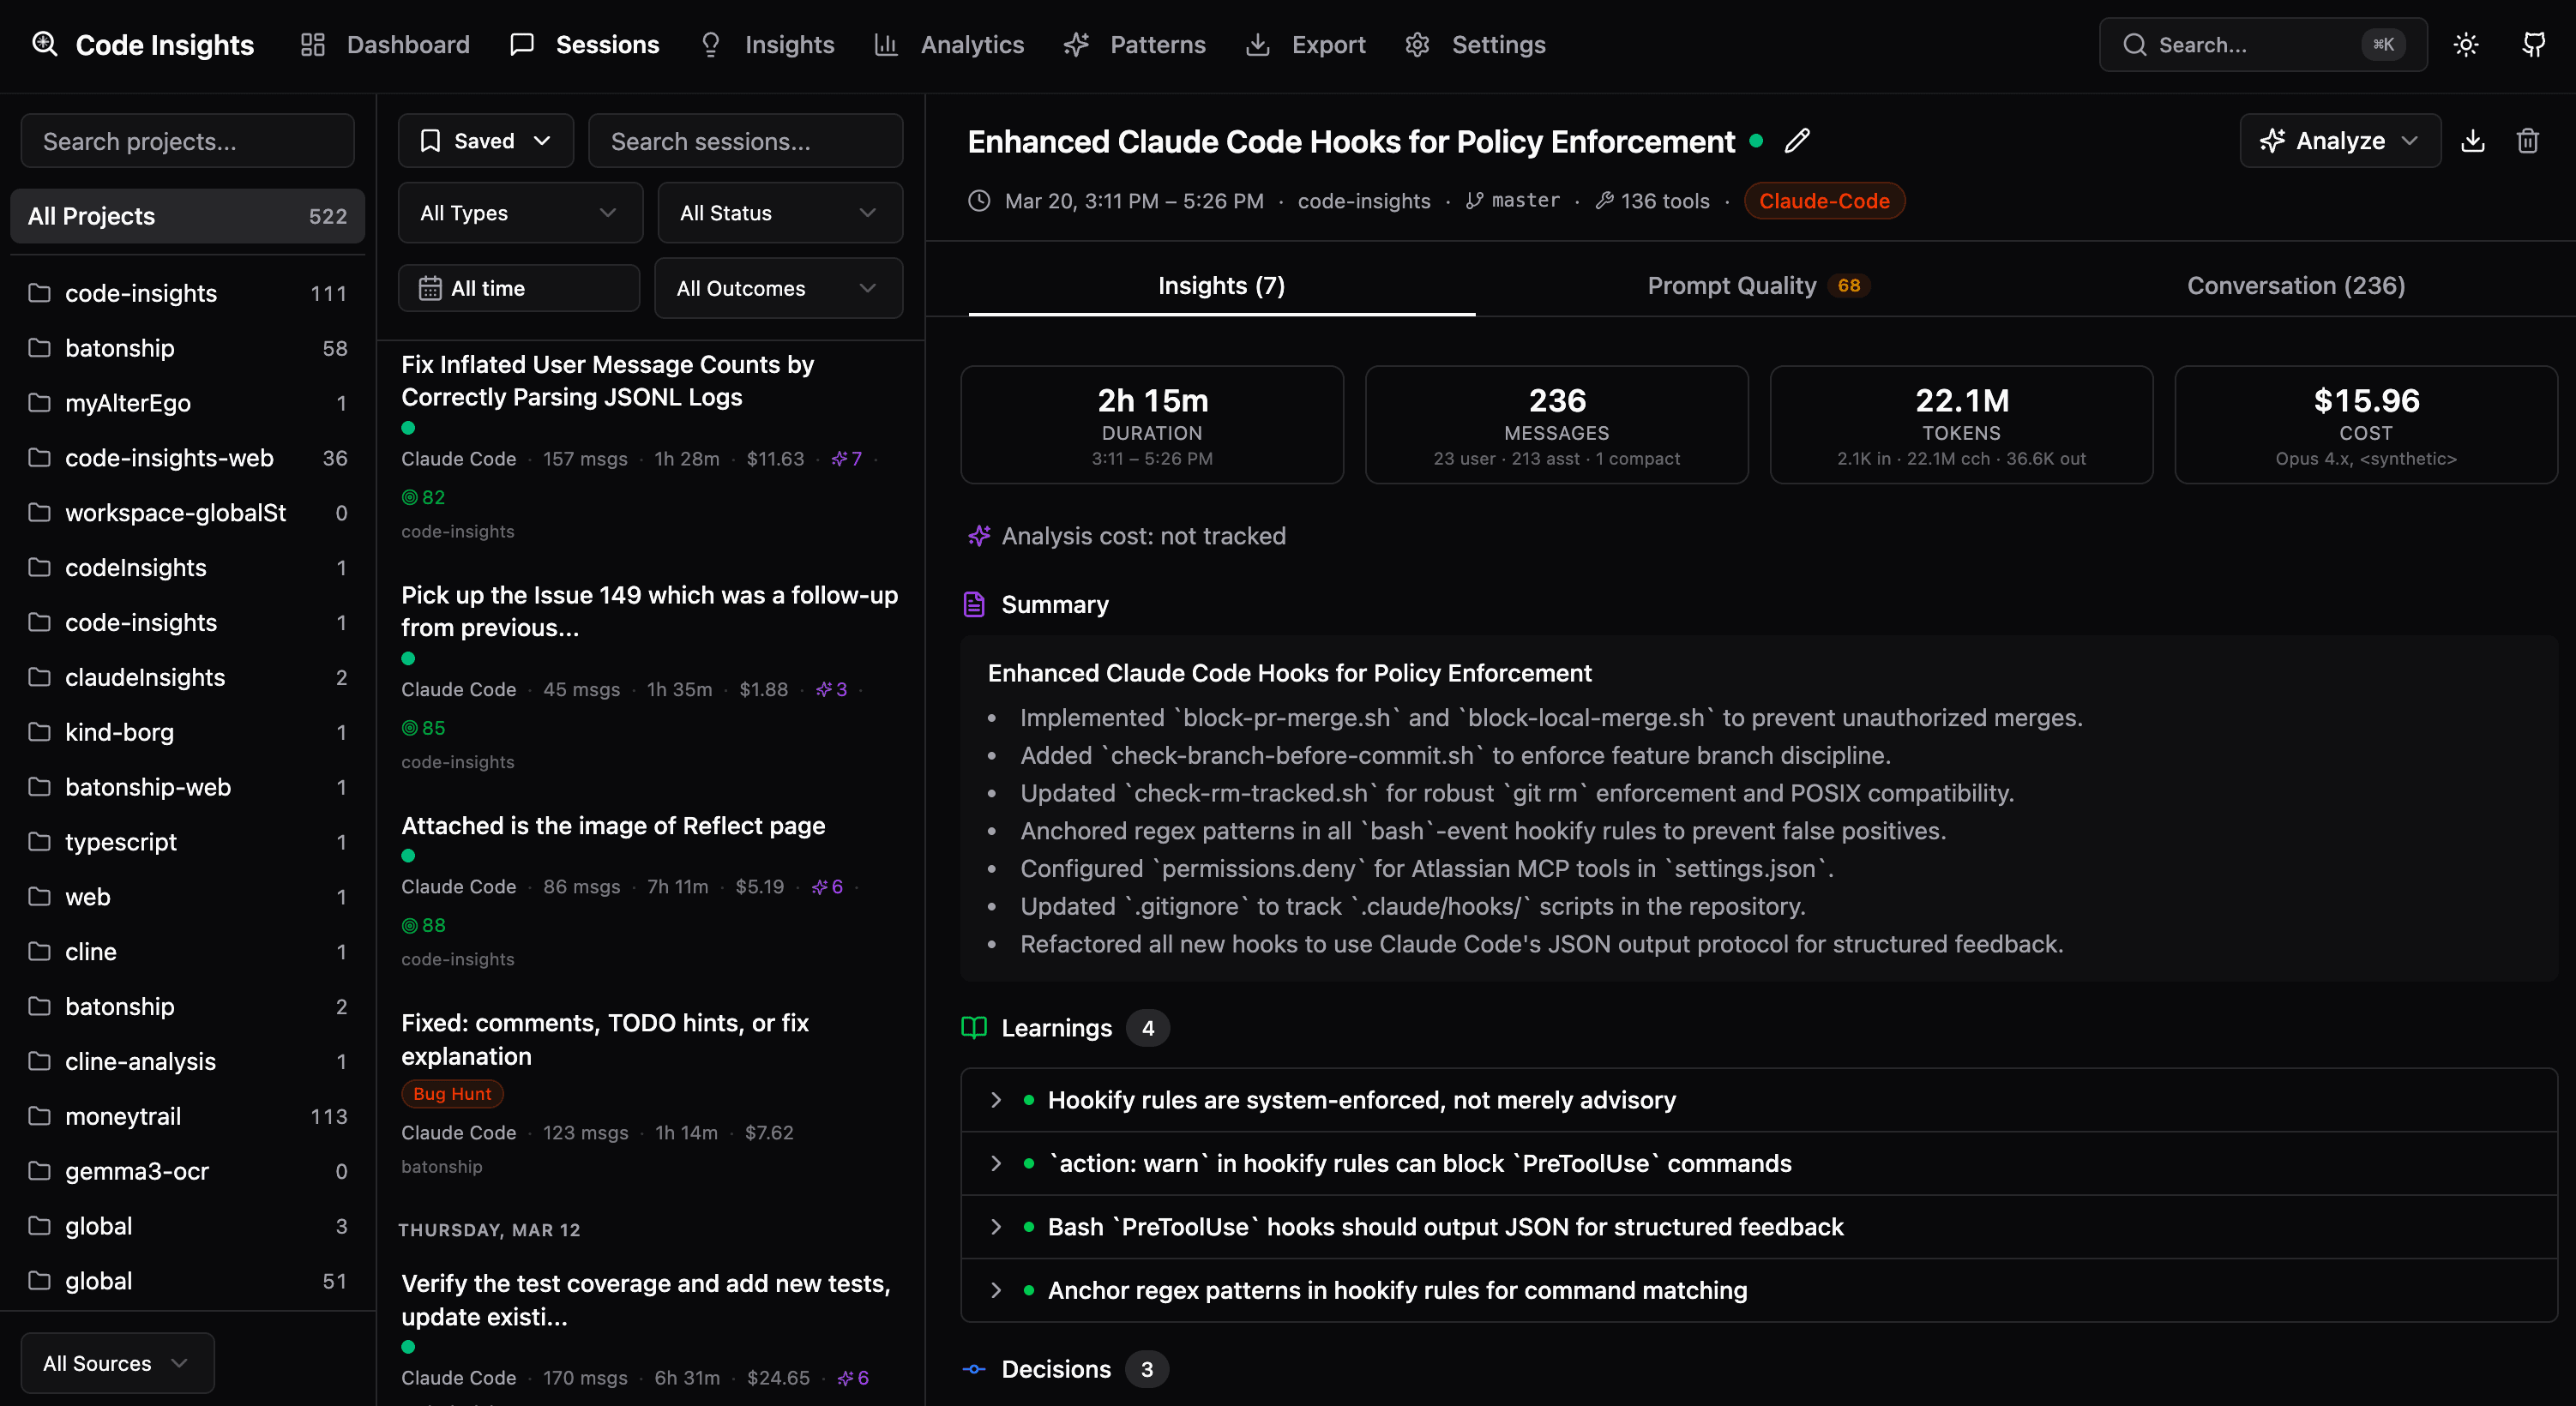Image resolution: width=2576 pixels, height=1406 pixels.
Task: Open the Conversation (236) tab
Action: (x=2296, y=286)
